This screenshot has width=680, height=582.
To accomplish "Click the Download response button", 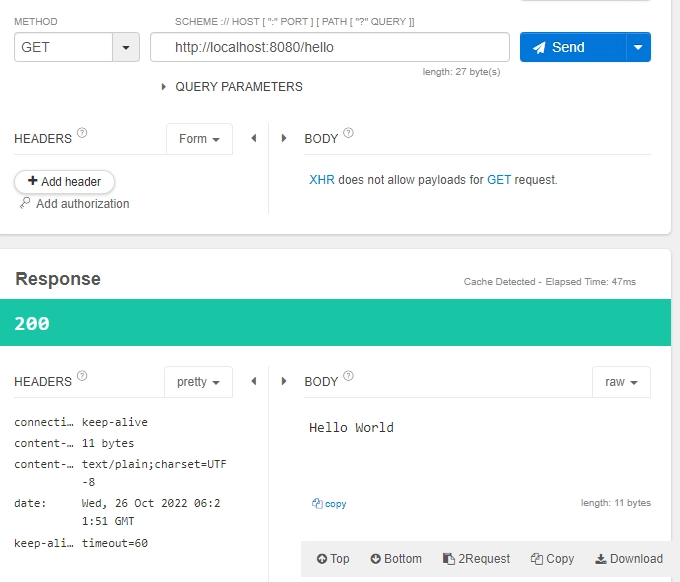I will [x=629, y=559].
